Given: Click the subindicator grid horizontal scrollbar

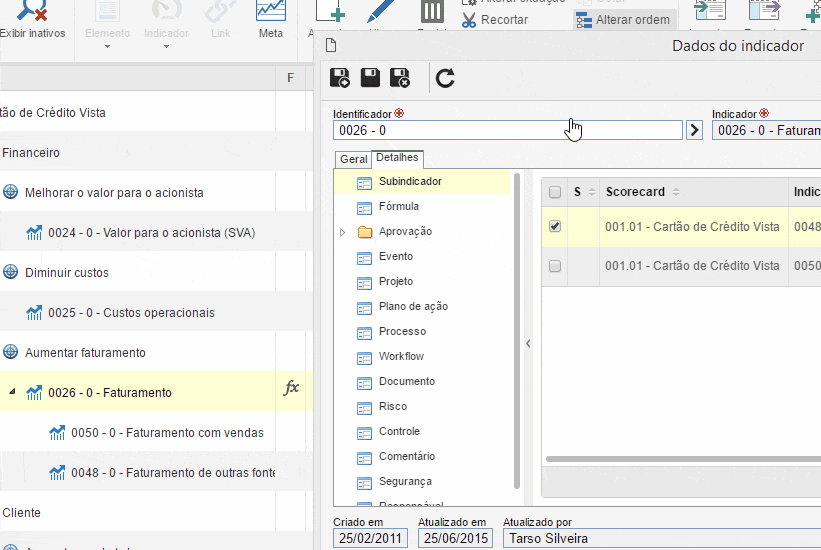Looking at the screenshot, I should (x=683, y=459).
